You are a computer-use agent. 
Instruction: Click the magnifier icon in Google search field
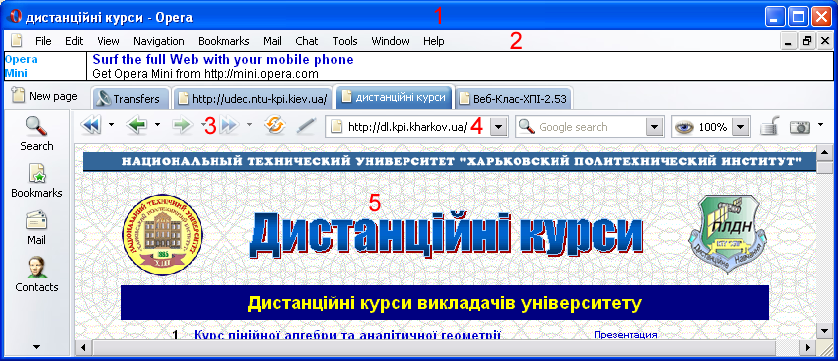tap(527, 127)
